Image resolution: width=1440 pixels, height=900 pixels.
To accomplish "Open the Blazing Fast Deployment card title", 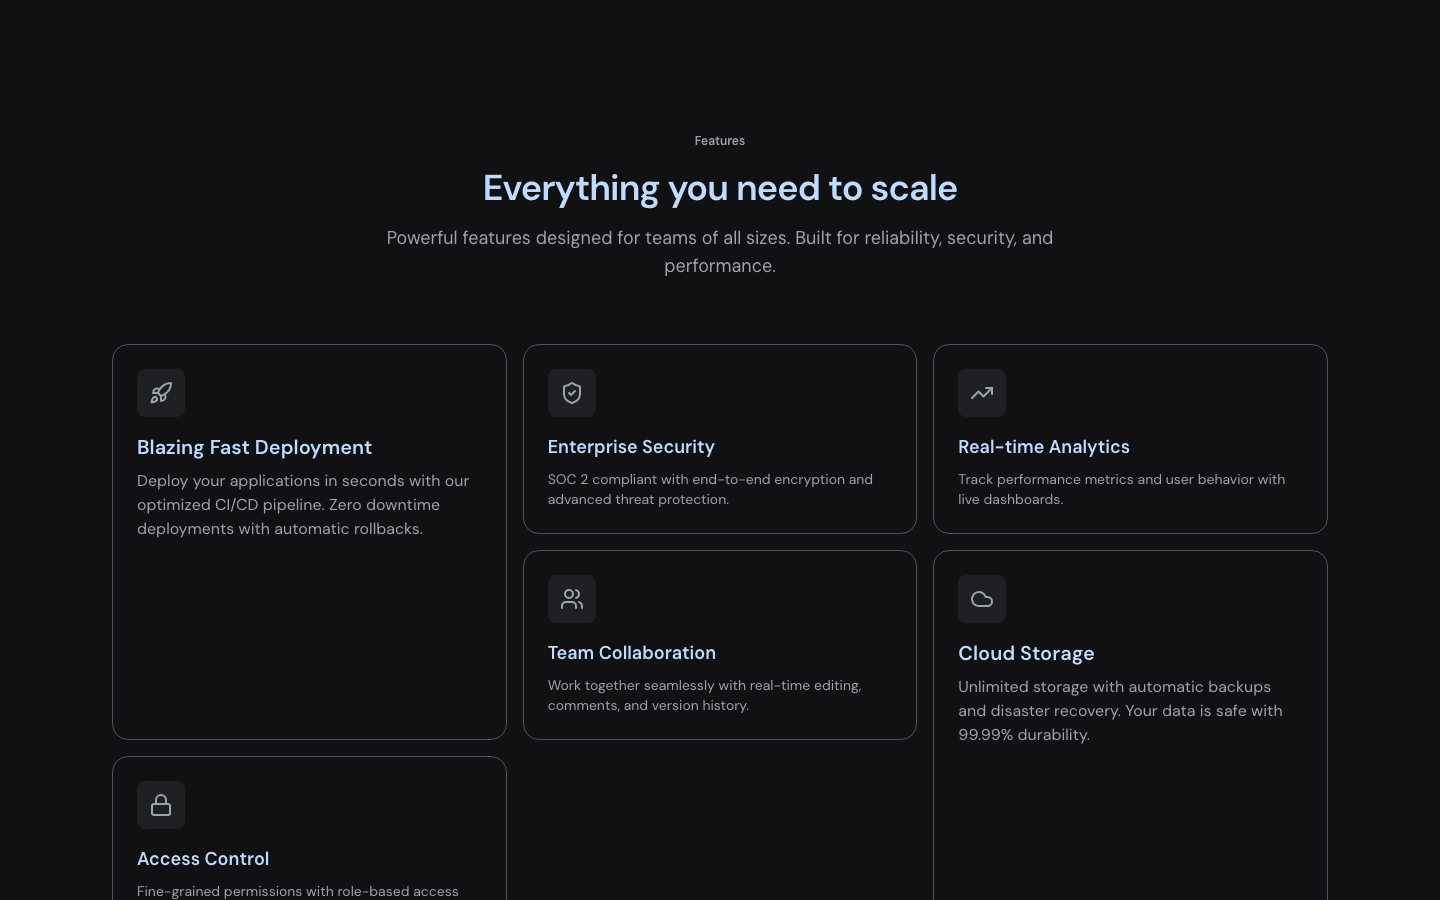I will pyautogui.click(x=254, y=447).
